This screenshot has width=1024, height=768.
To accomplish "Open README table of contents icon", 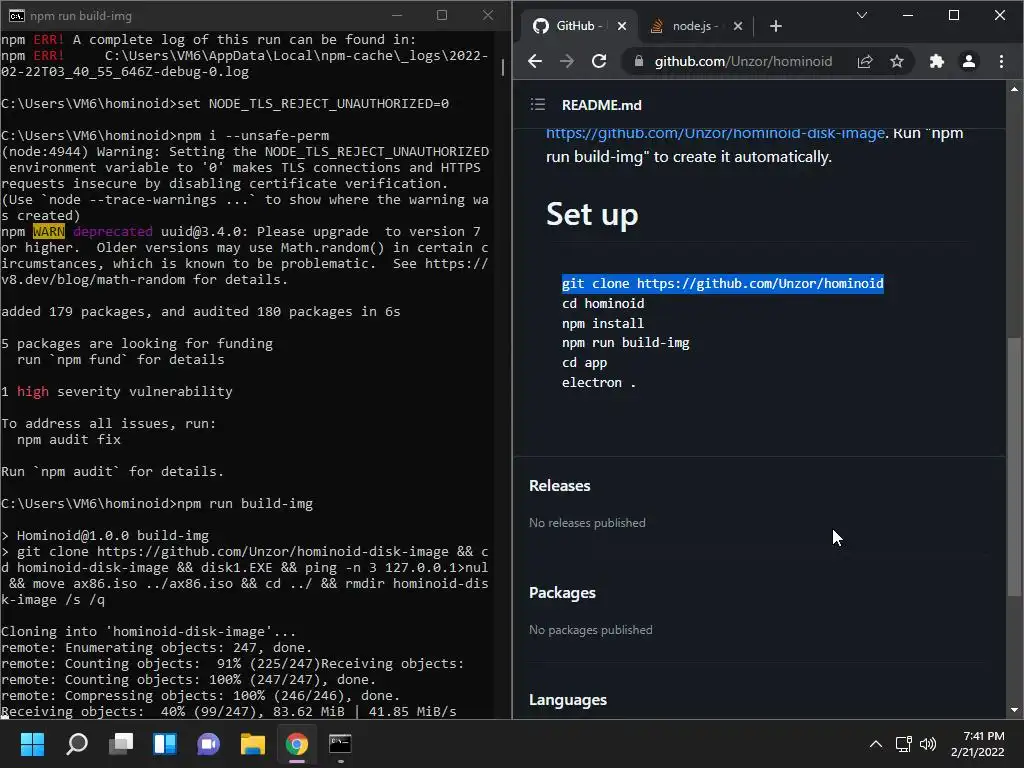I will coord(537,104).
